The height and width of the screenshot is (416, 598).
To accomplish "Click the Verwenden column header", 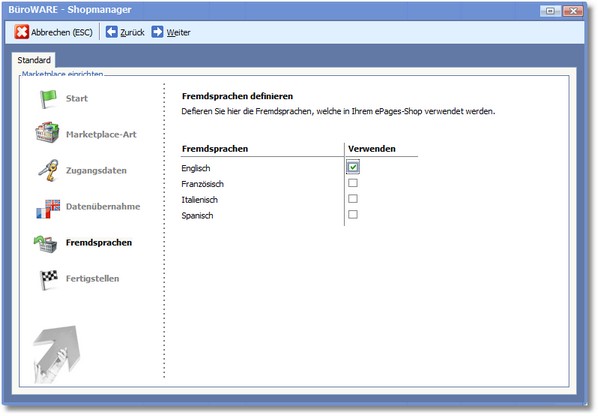I will pos(372,149).
